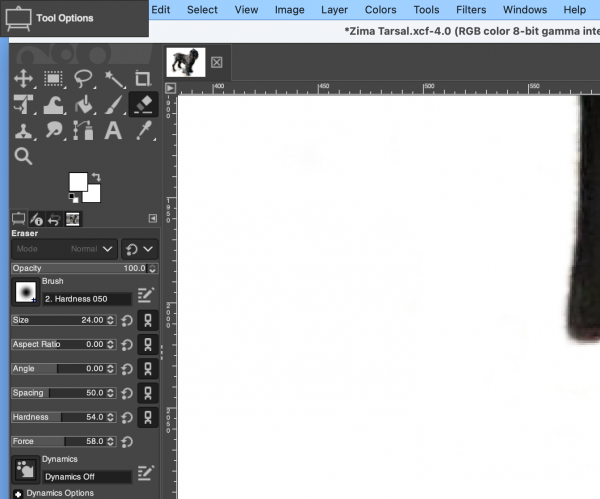Select the Fuzzy Select wand tool
The width and height of the screenshot is (600, 499).
tap(113, 79)
